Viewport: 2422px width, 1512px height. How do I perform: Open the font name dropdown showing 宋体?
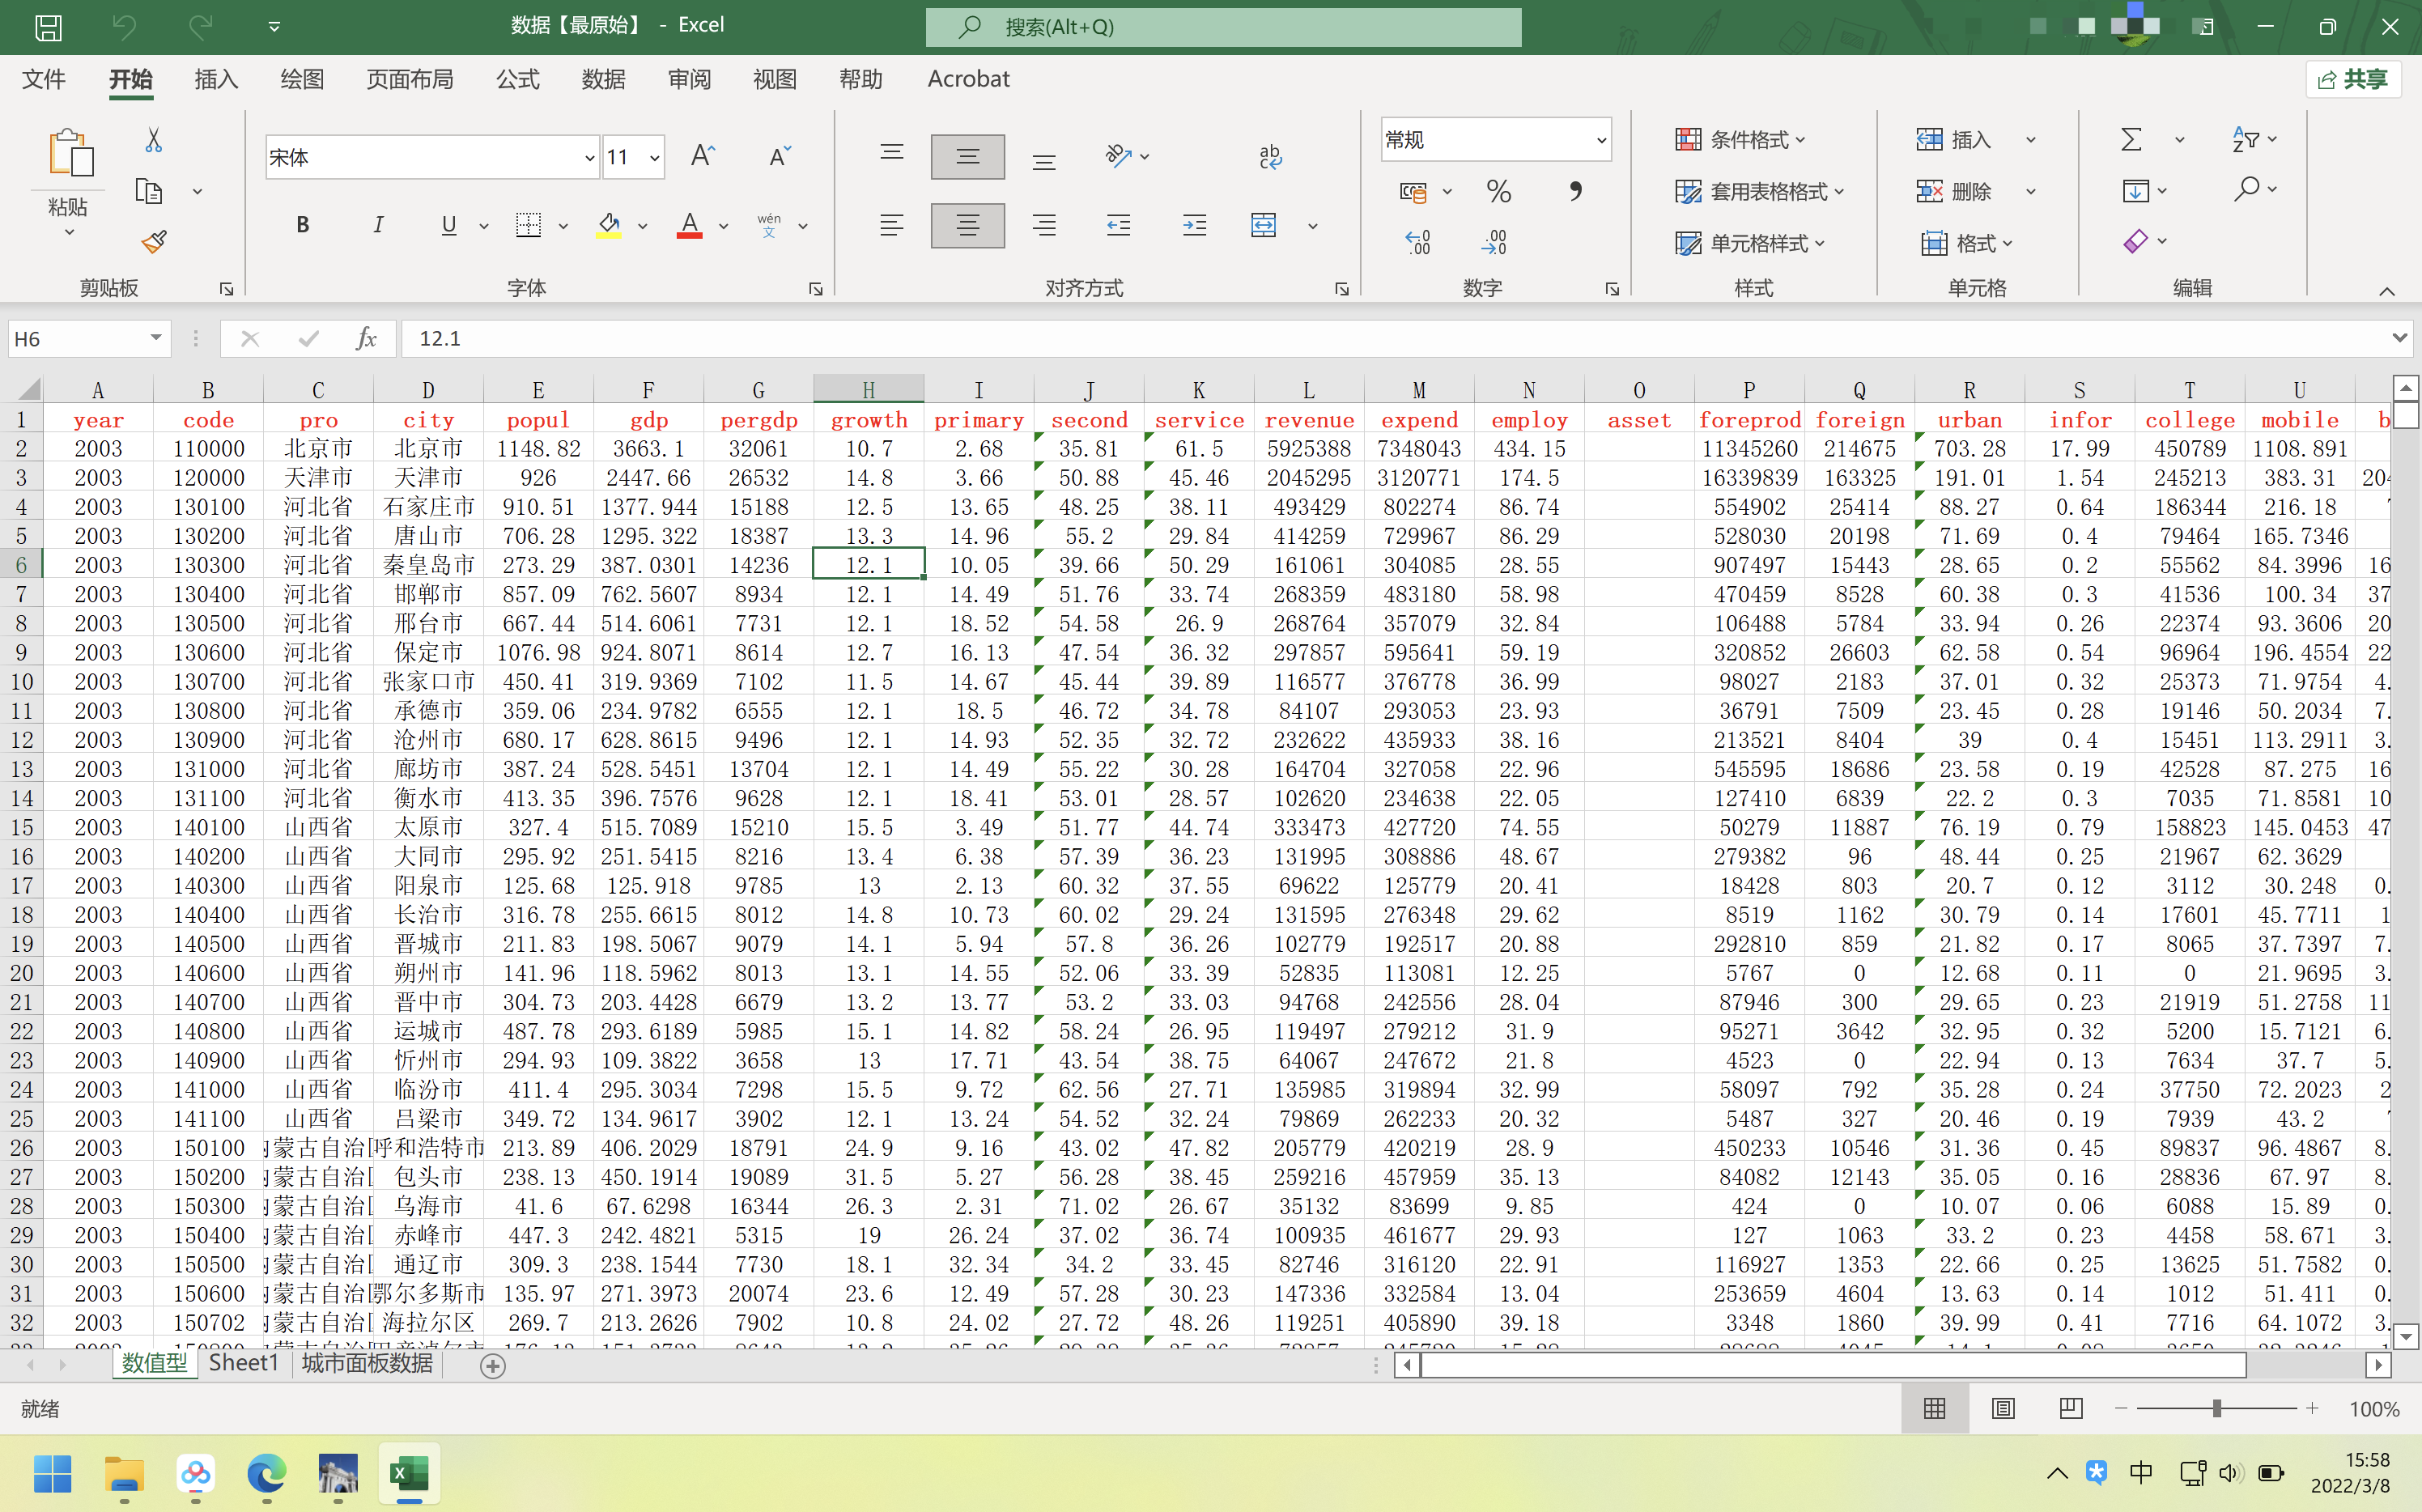[x=589, y=157]
